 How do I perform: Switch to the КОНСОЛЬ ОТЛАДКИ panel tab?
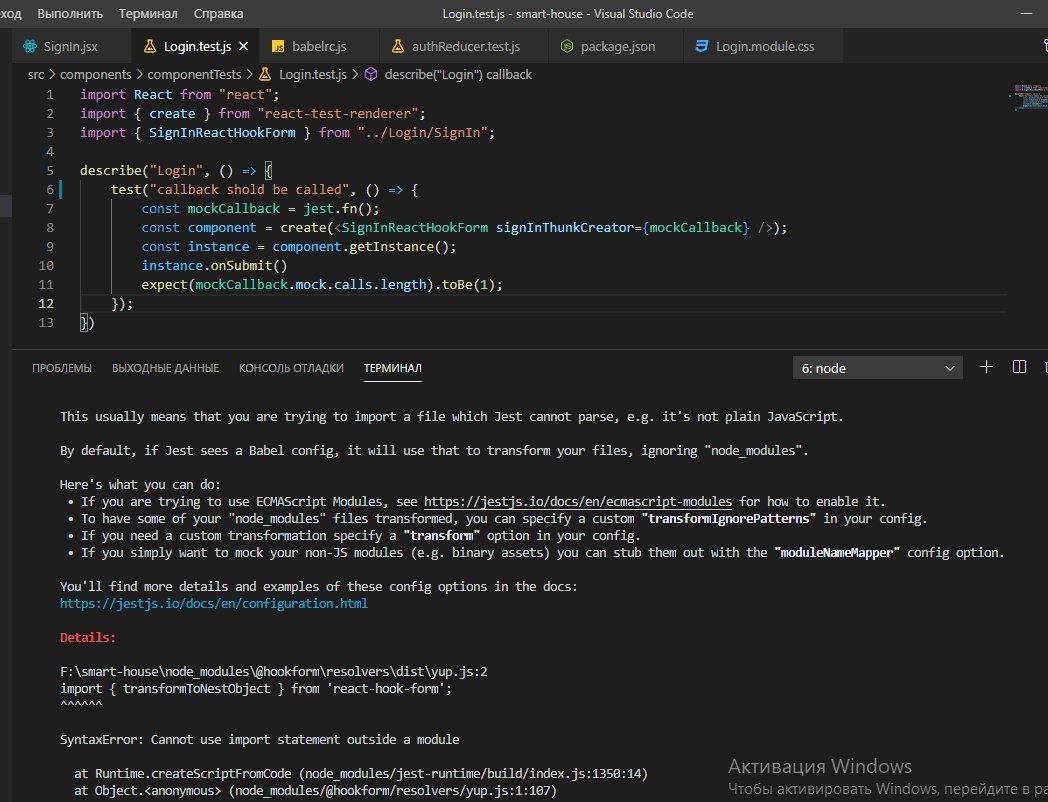click(291, 368)
